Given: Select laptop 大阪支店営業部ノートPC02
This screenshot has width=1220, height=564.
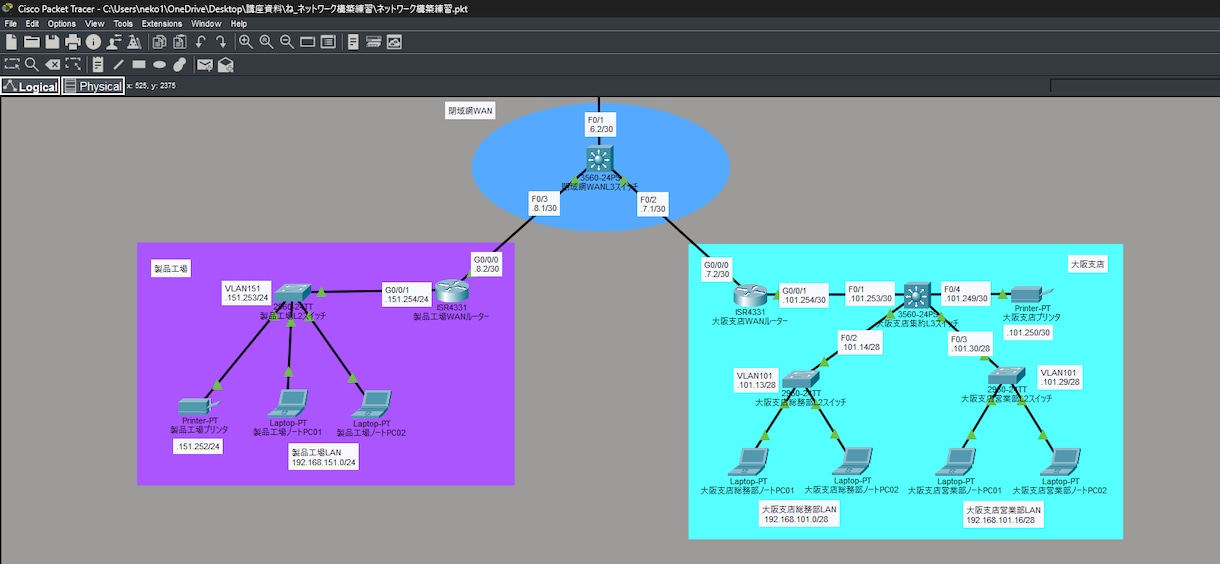Looking at the screenshot, I should tap(1059, 462).
